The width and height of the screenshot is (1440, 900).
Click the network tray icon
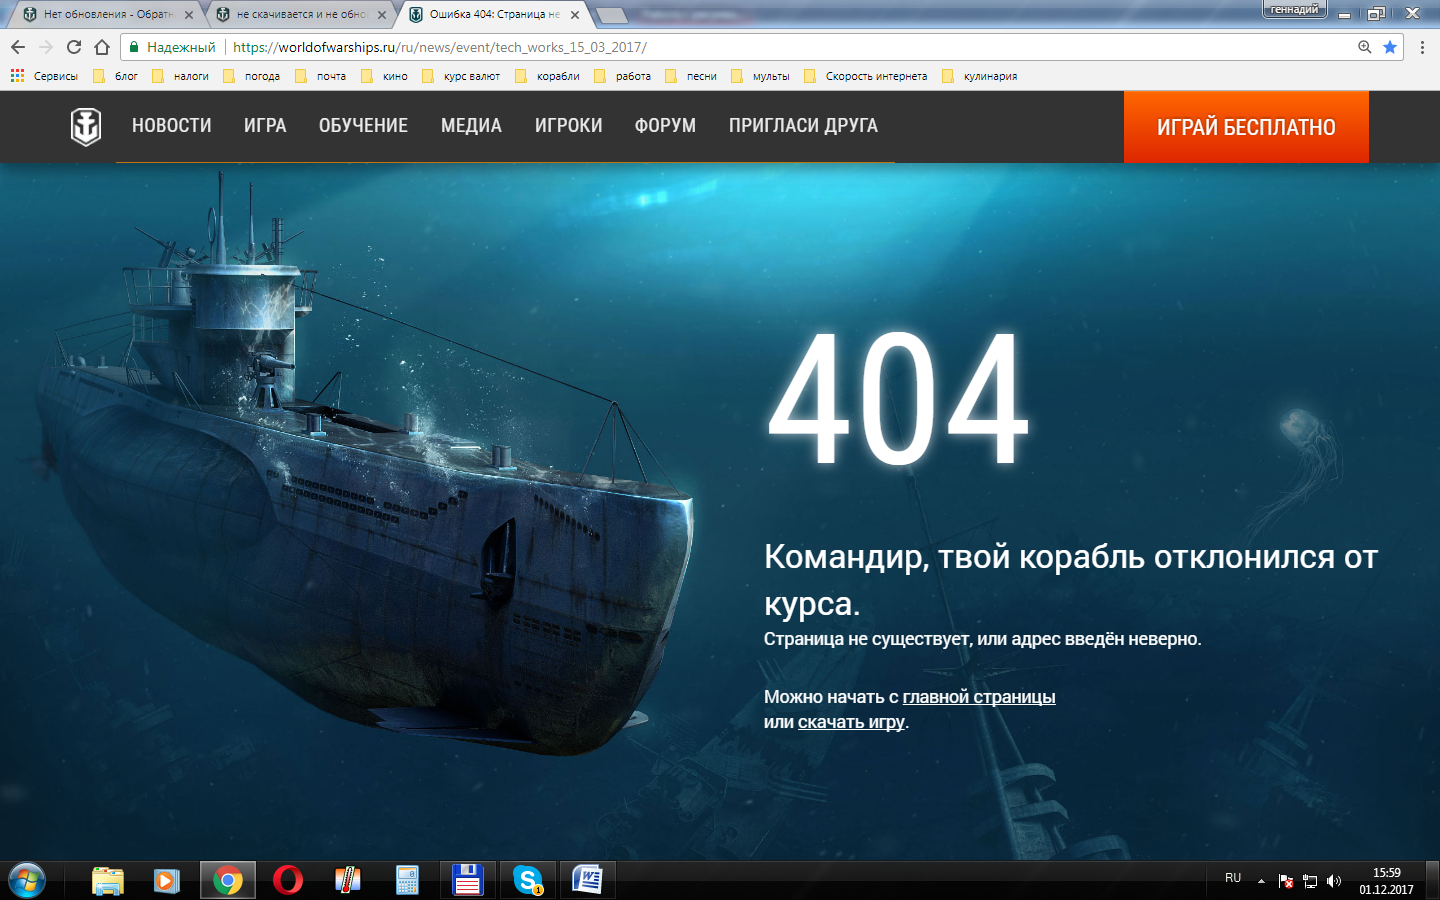point(1309,881)
